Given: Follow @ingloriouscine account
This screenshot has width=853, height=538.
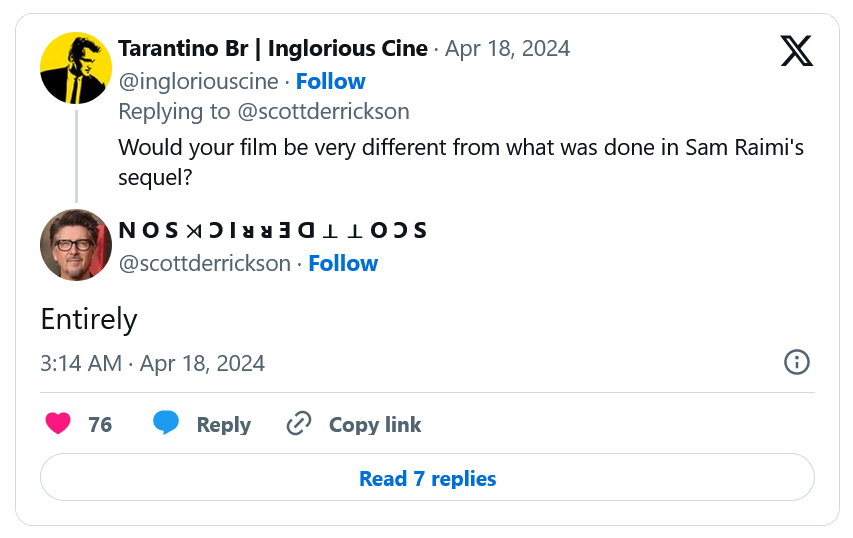Looking at the screenshot, I should pos(331,82).
